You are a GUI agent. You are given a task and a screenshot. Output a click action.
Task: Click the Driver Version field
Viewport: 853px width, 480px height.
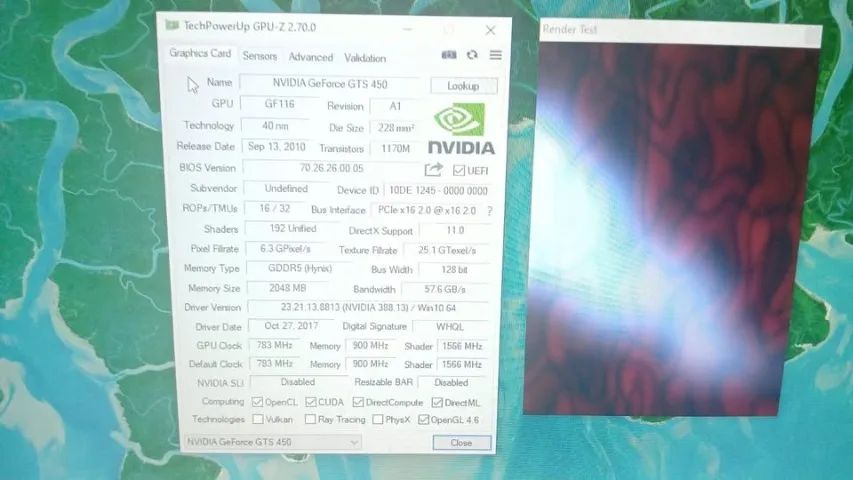pos(368,307)
